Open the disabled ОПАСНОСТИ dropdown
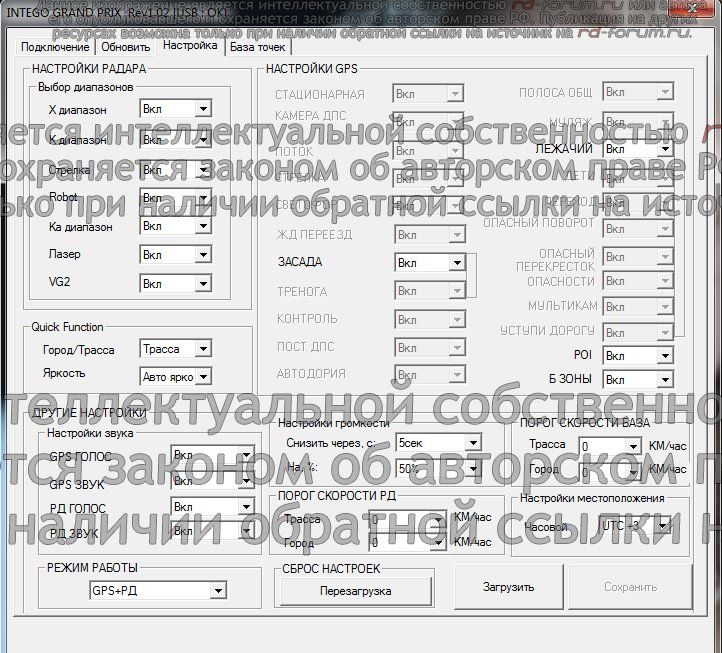The width and height of the screenshot is (722, 653). [x=638, y=281]
